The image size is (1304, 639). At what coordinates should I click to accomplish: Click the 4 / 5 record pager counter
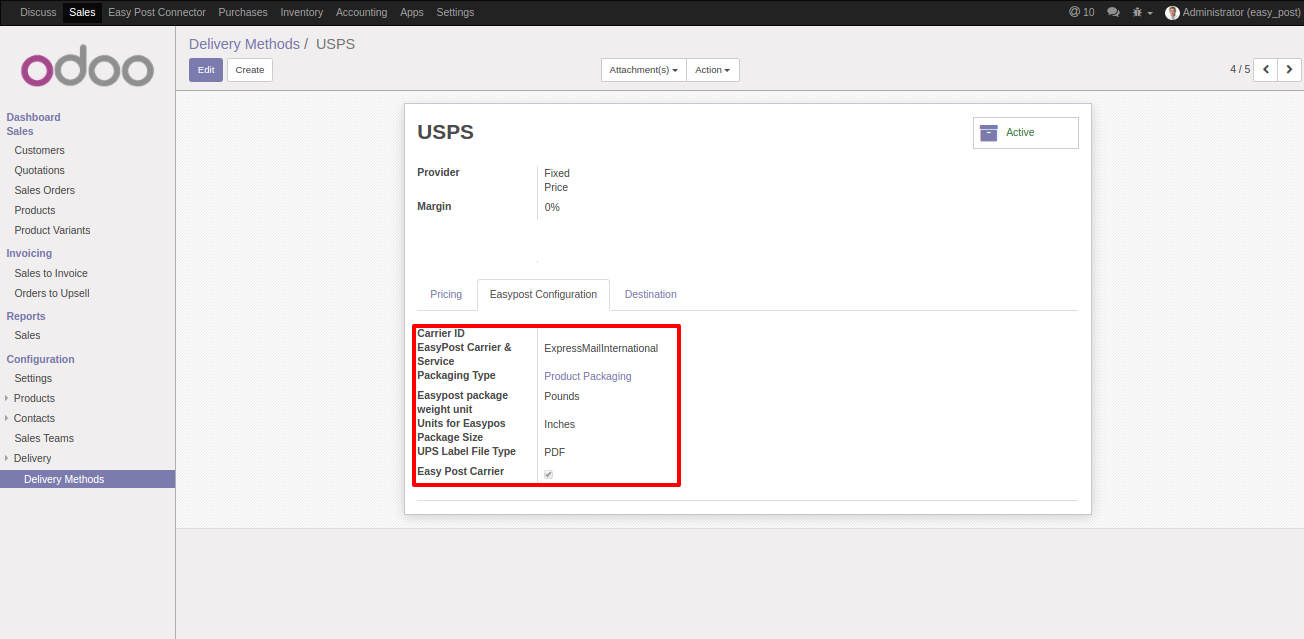[1240, 69]
